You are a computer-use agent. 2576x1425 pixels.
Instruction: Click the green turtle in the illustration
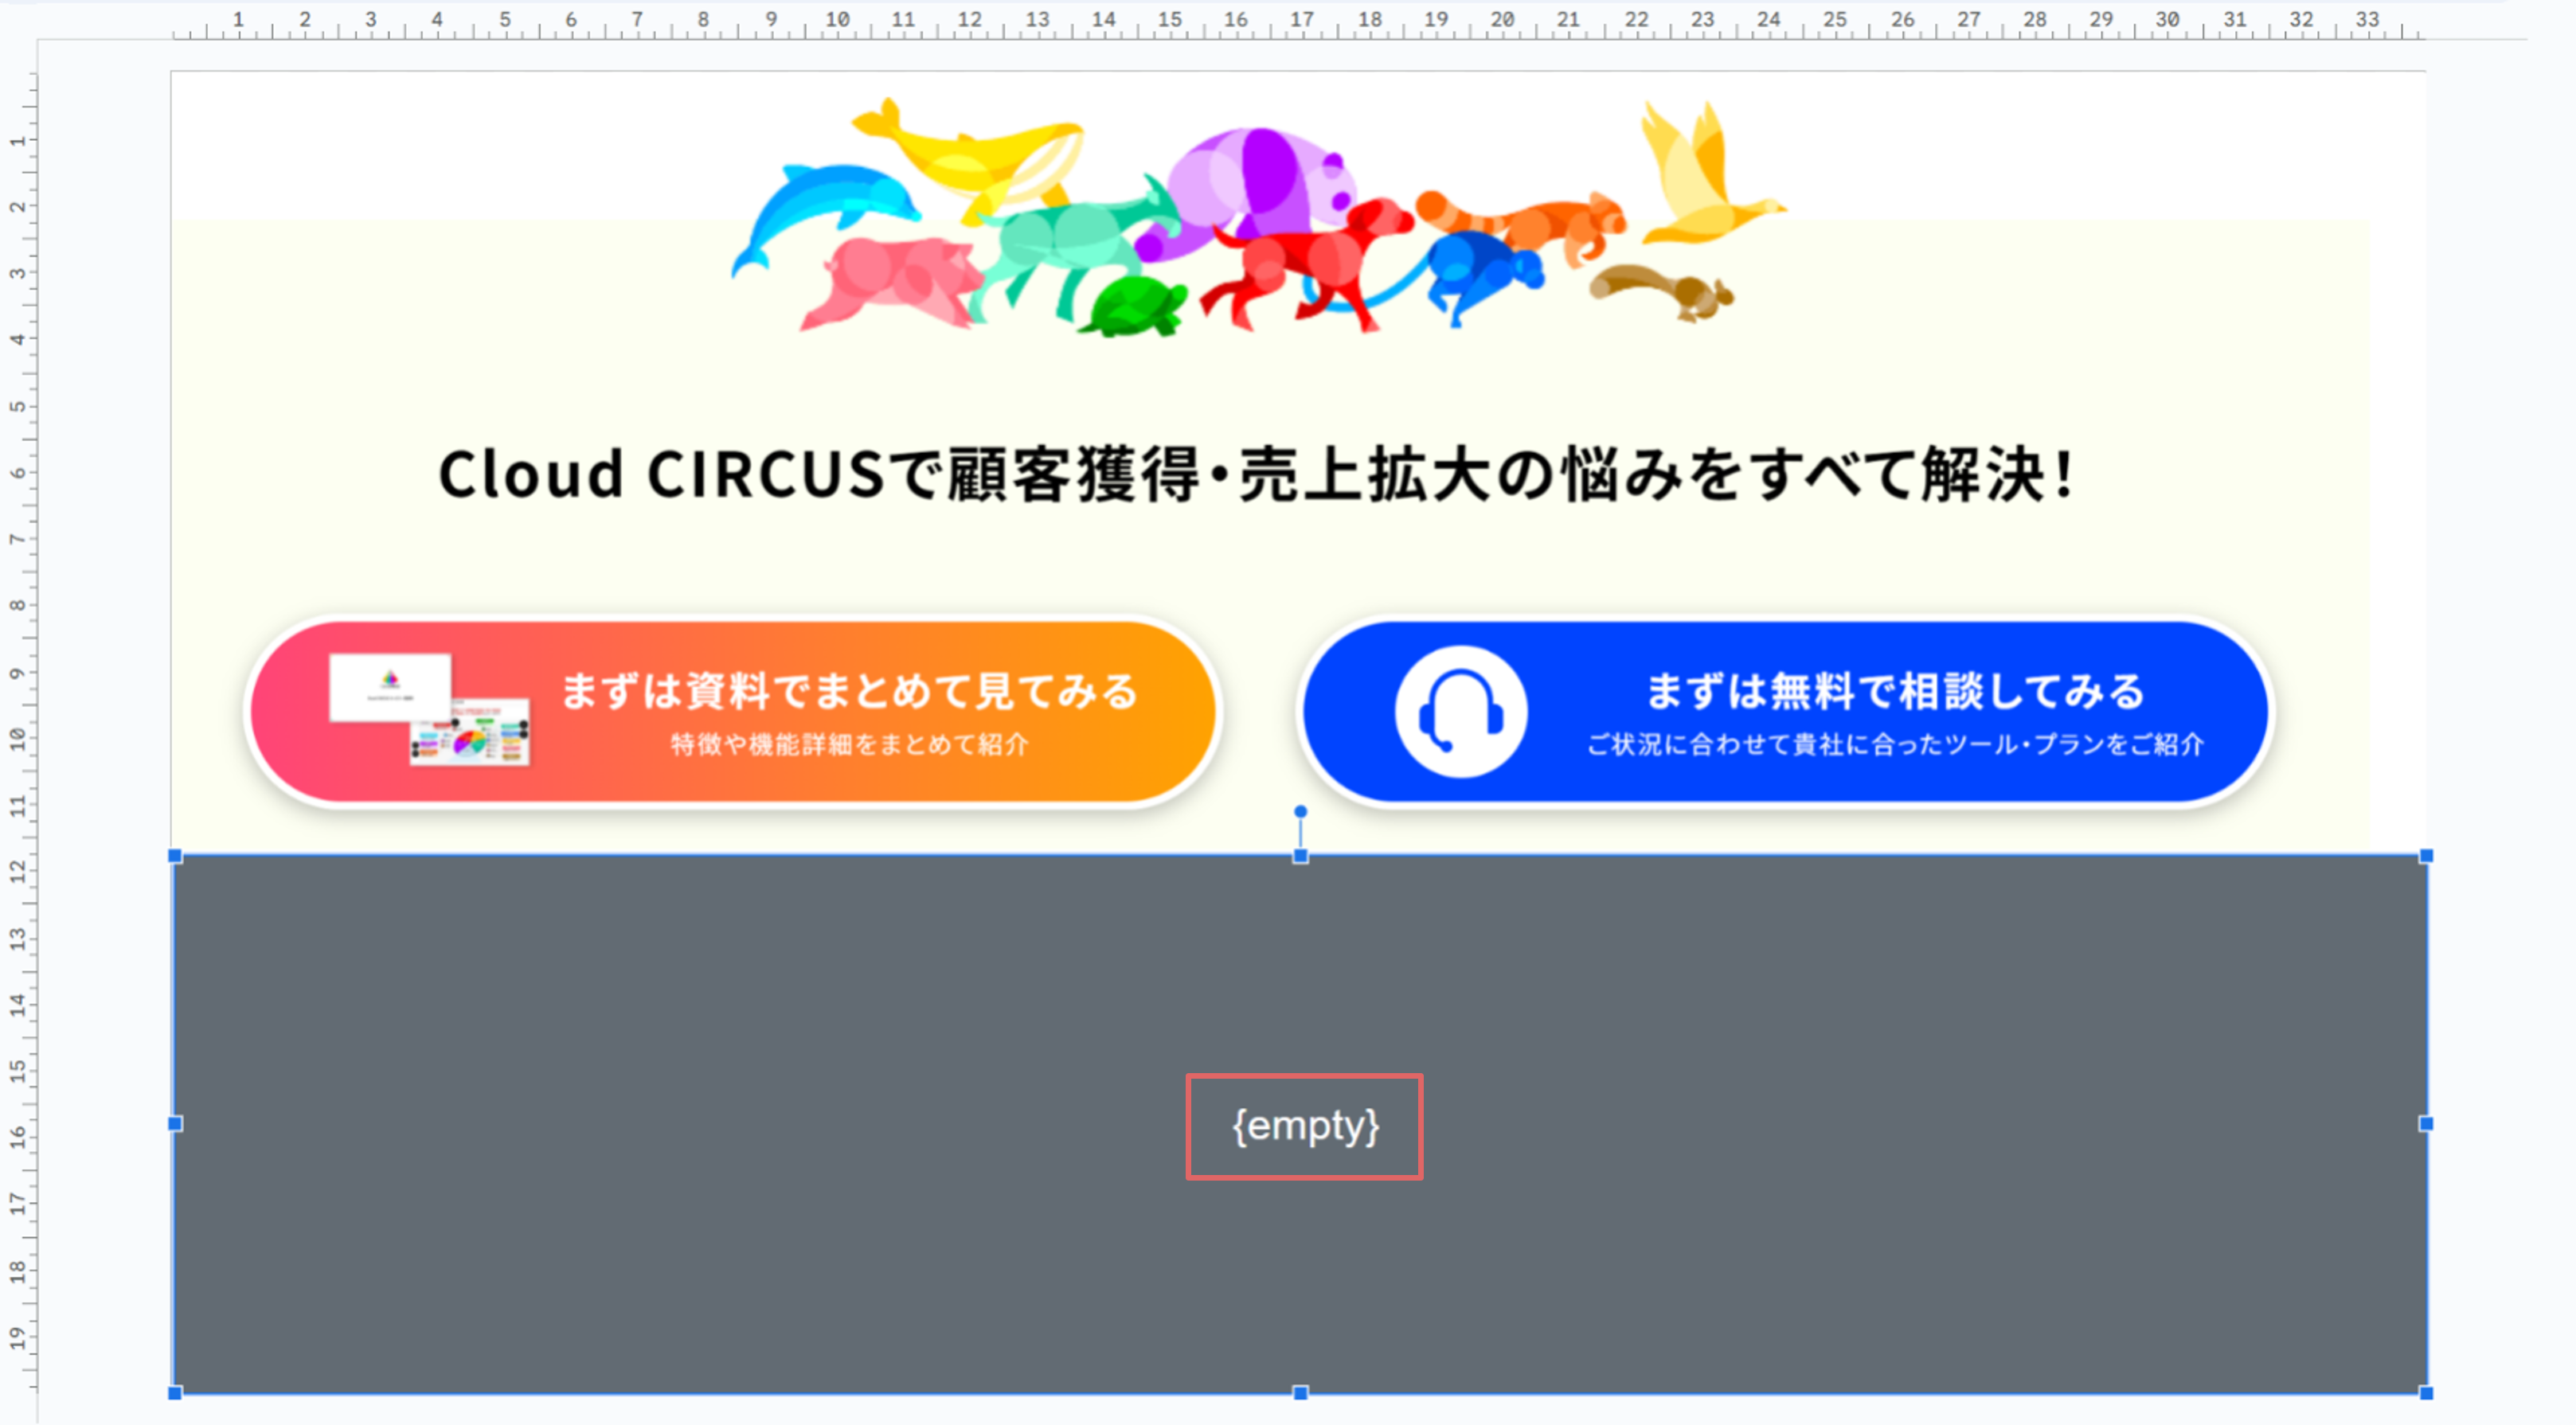(x=1132, y=307)
